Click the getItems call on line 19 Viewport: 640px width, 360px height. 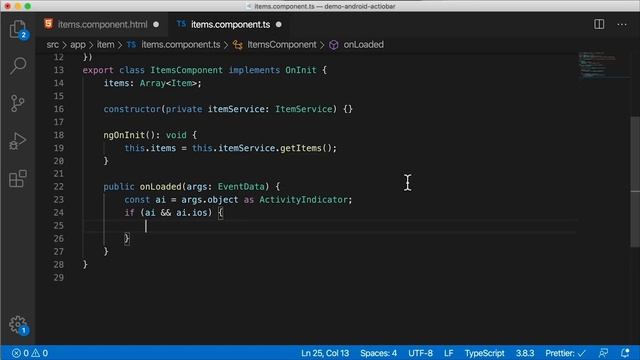click(x=301, y=148)
